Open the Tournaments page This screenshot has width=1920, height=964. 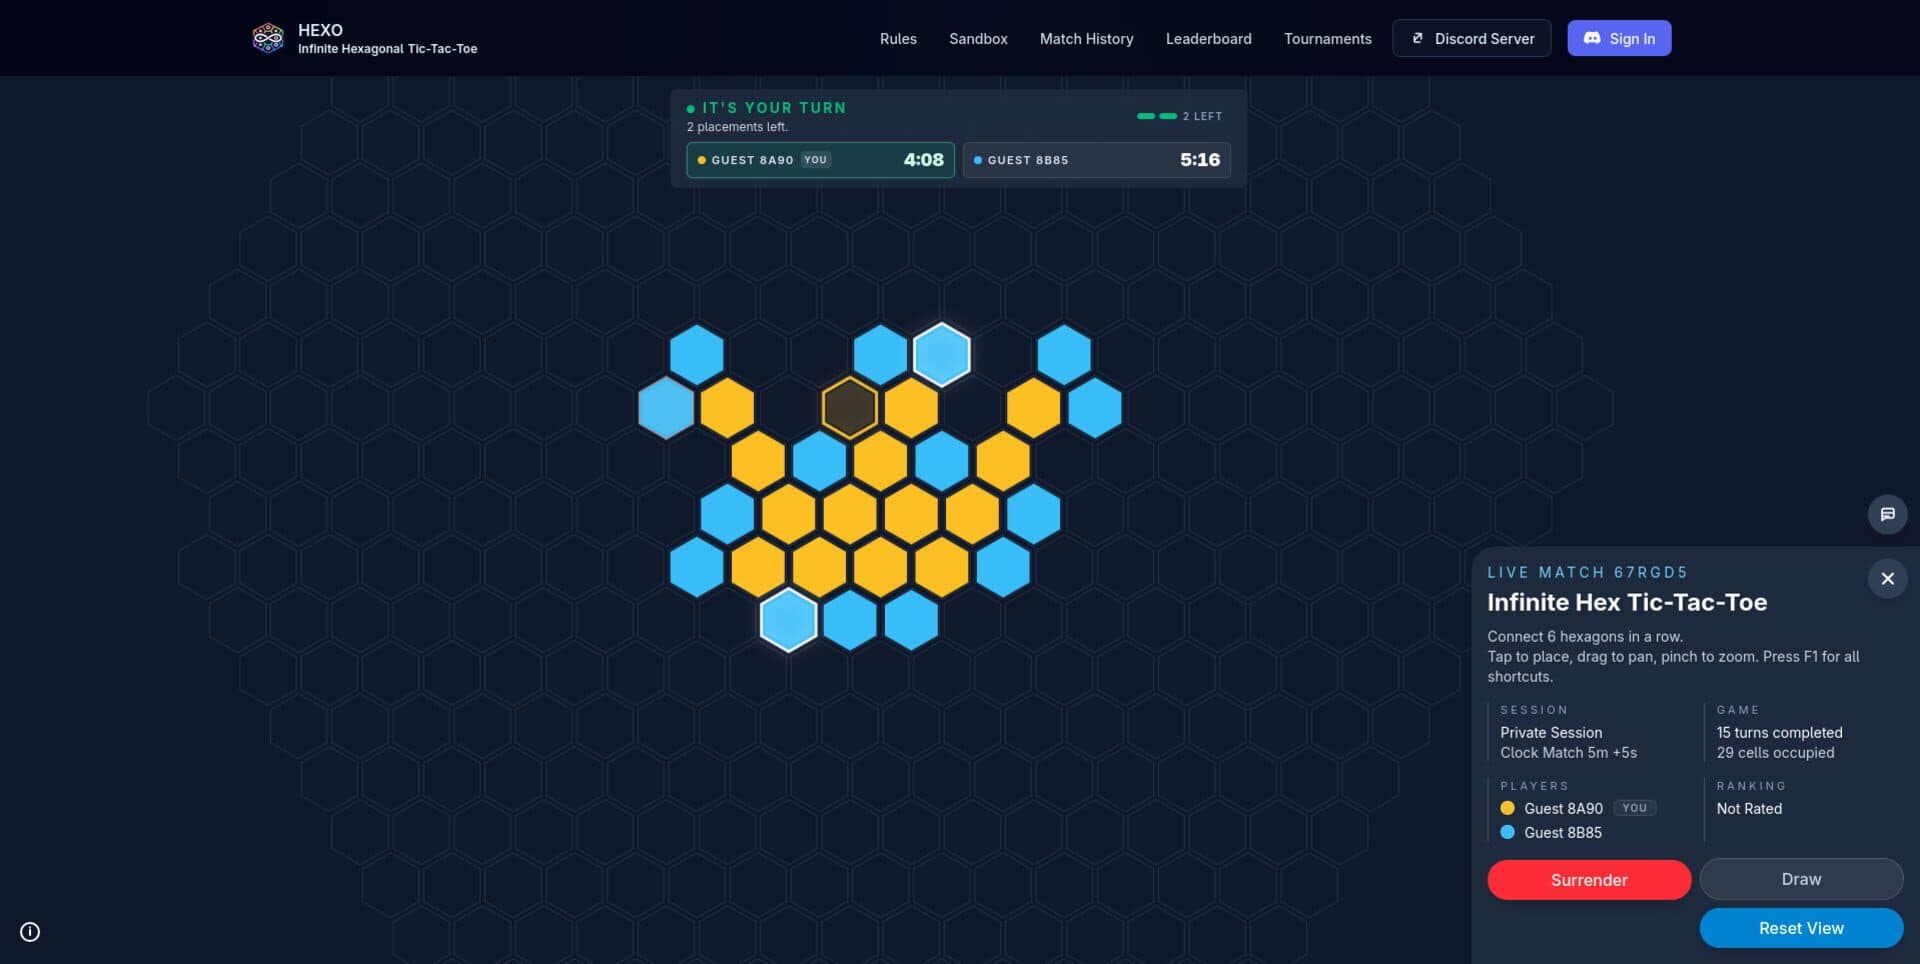(1327, 38)
